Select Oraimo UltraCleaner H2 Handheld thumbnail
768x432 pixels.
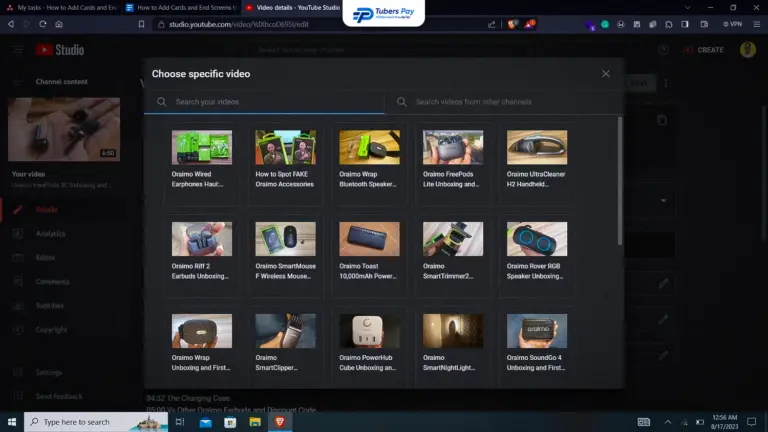click(x=537, y=147)
